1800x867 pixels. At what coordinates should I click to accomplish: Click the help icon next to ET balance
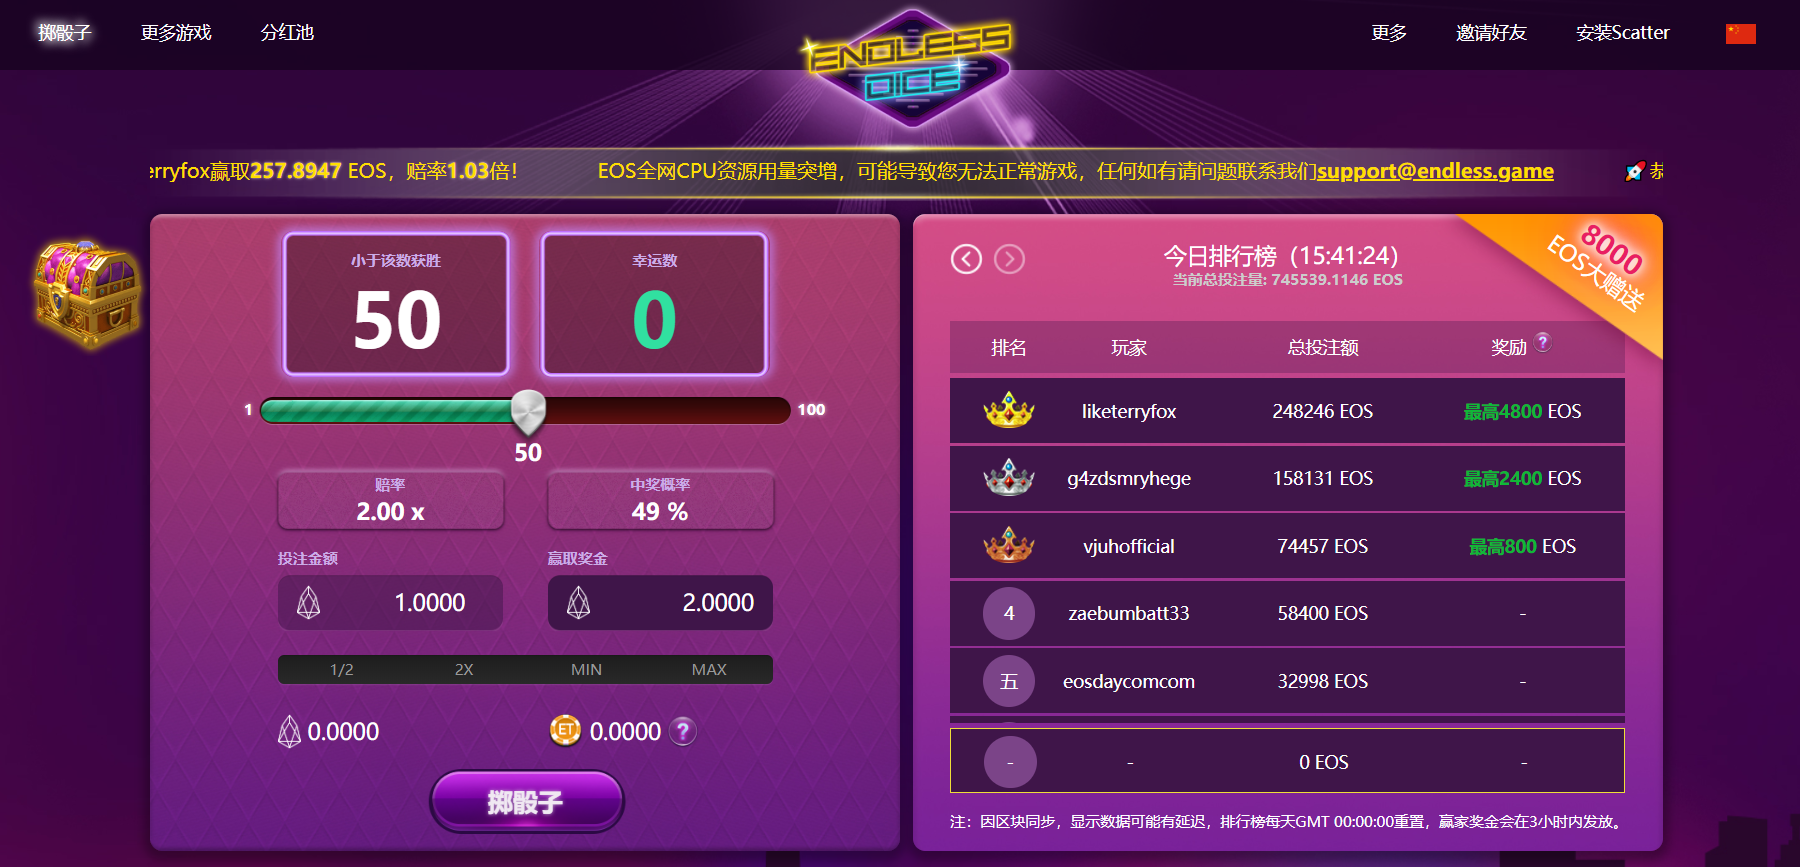(x=683, y=731)
